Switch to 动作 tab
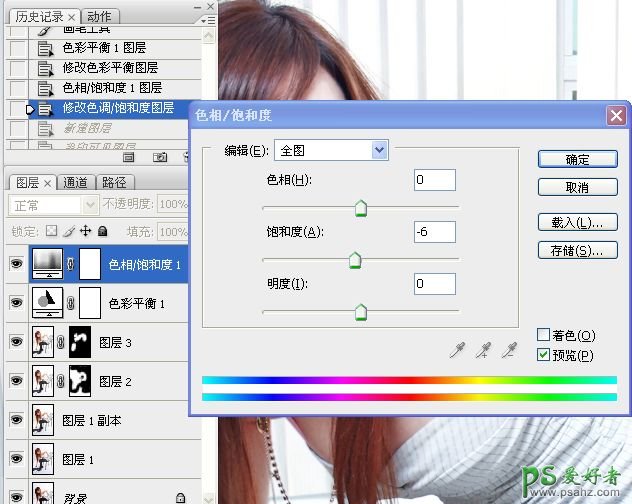This screenshot has height=504, width=632. coord(99,17)
